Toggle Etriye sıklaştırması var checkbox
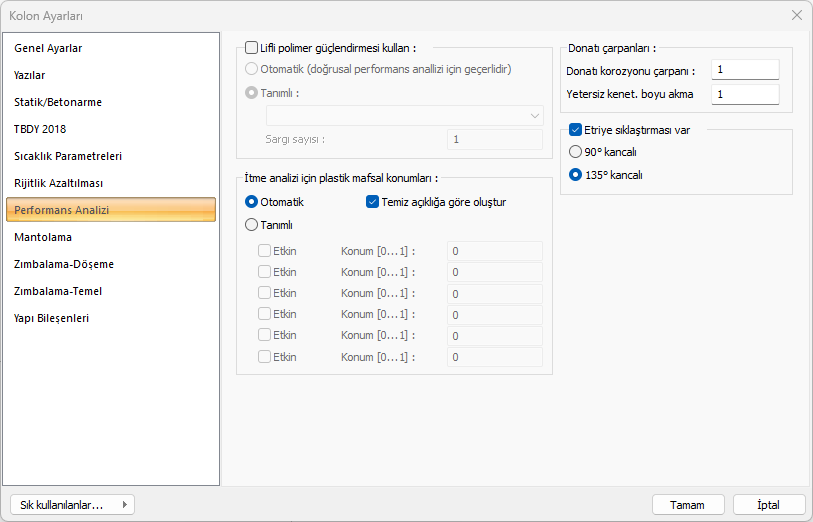This screenshot has width=813, height=522. [576, 129]
